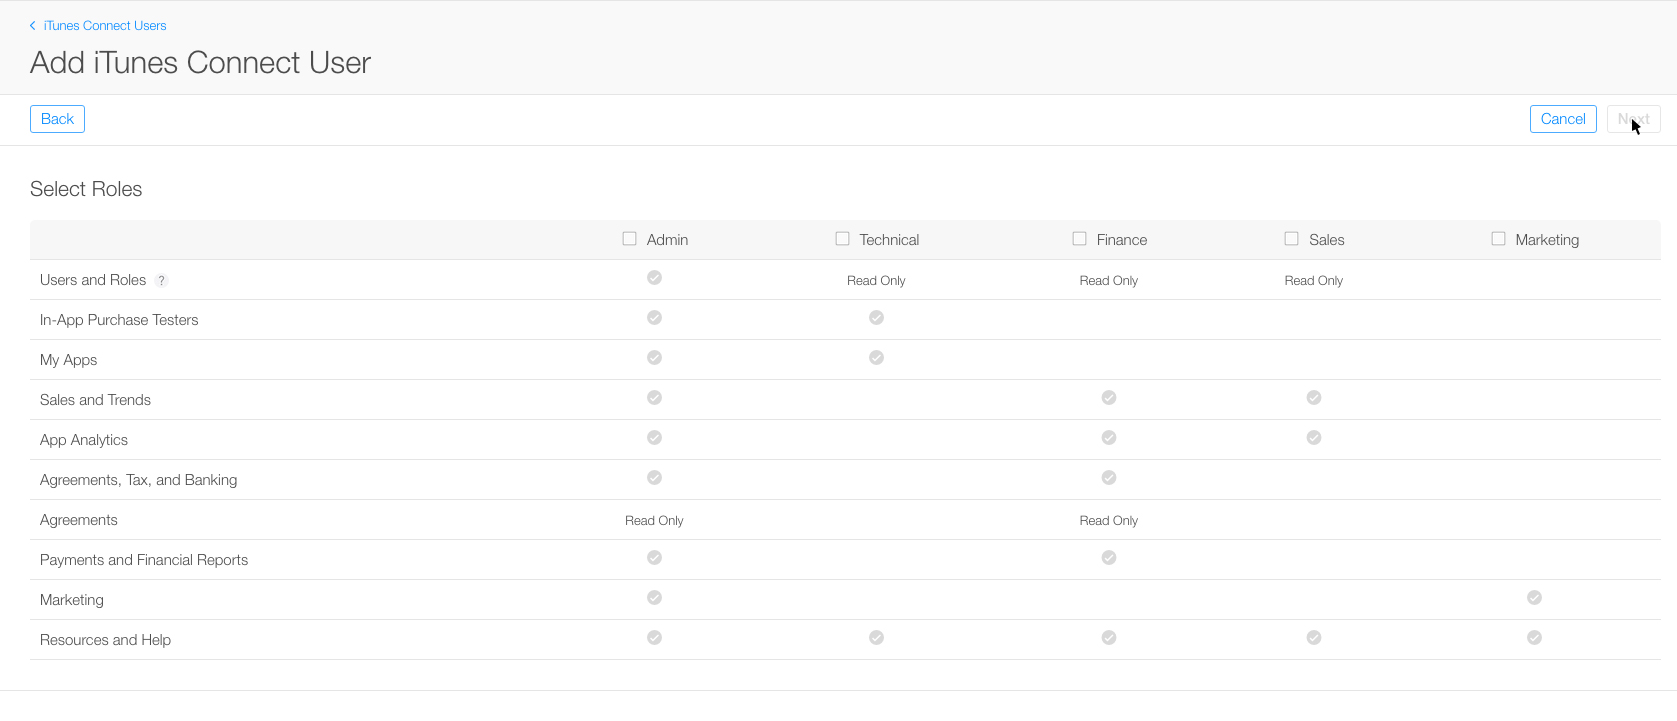
Task: Click the Users and Roles help question mark icon
Action: click(x=161, y=281)
